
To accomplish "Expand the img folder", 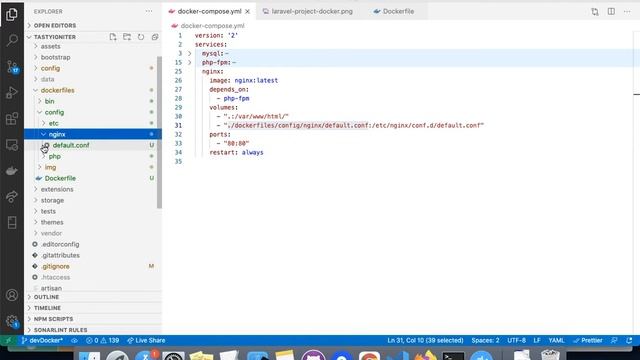I will pyautogui.click(x=93, y=167).
